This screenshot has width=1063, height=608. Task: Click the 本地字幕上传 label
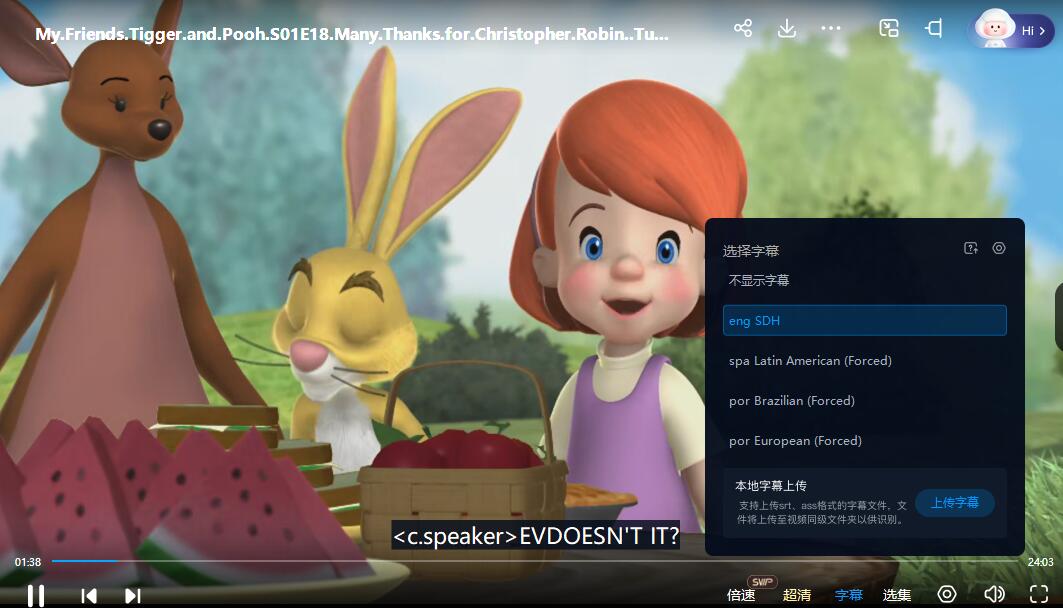click(771, 485)
